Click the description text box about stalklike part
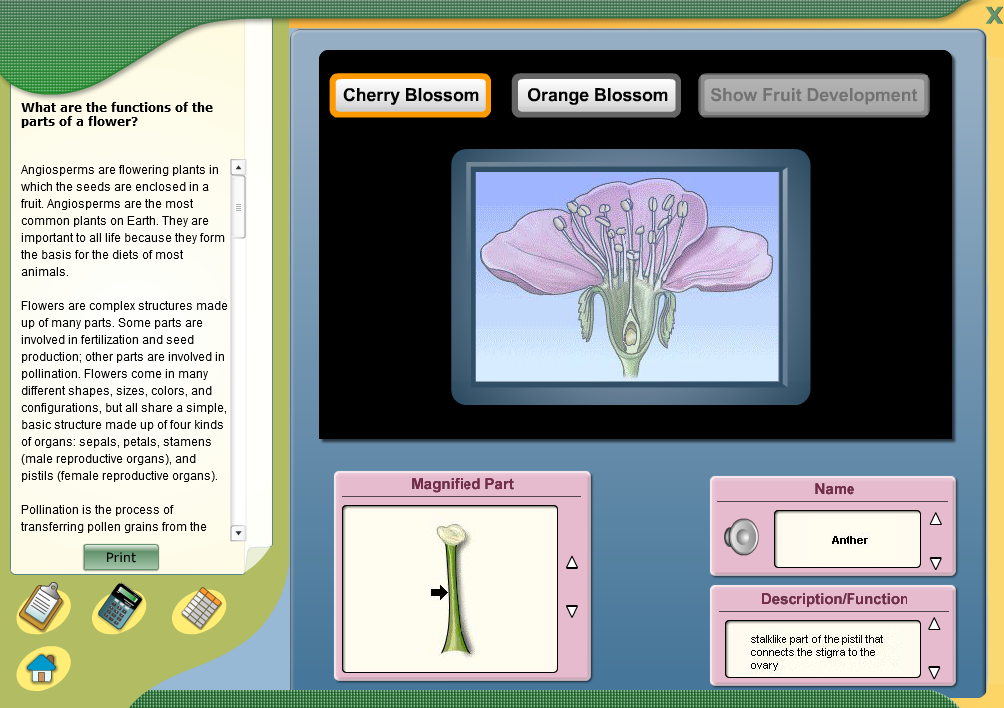 click(823, 649)
